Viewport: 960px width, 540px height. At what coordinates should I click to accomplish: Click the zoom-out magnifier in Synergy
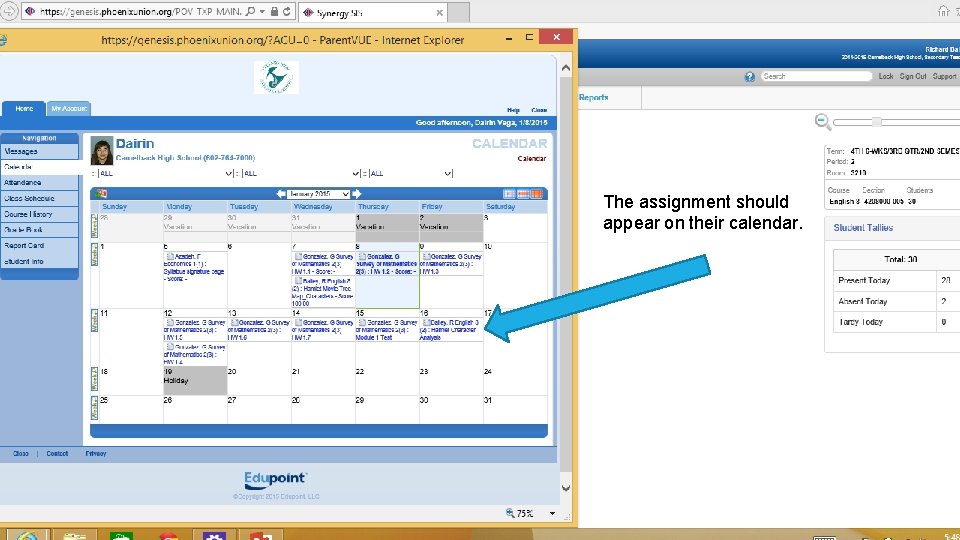823,122
